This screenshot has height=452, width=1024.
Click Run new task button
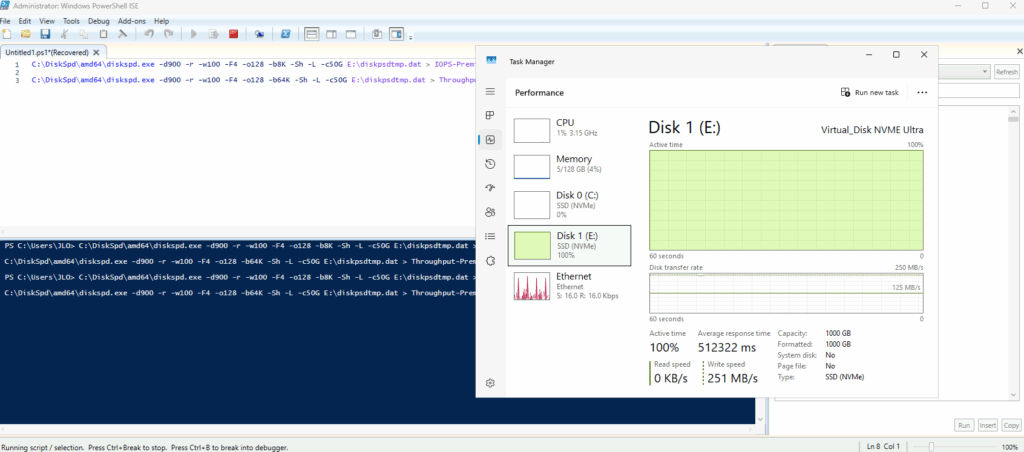click(x=870, y=92)
